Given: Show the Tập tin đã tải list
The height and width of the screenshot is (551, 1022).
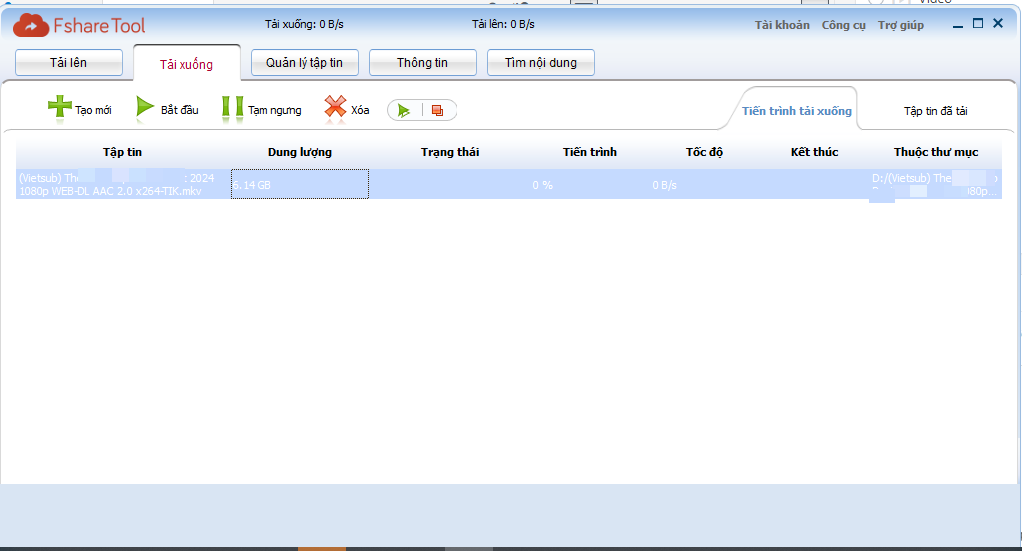Looking at the screenshot, I should click(x=935, y=111).
